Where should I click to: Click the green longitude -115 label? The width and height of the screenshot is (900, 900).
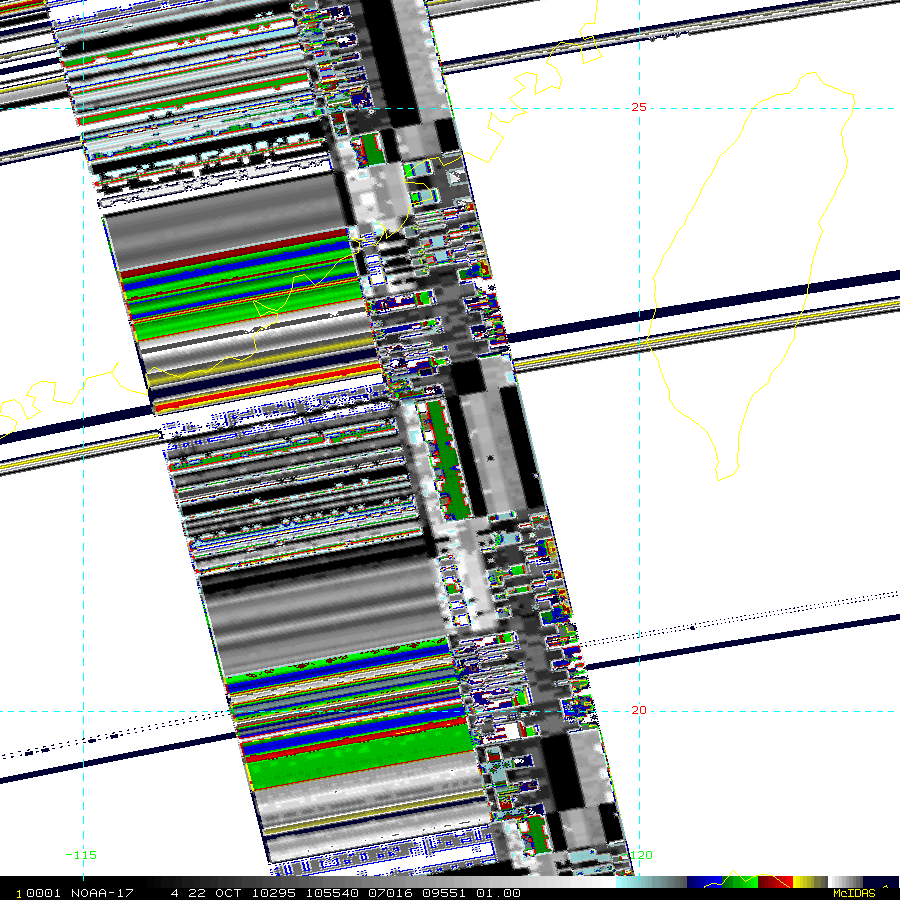(81, 855)
